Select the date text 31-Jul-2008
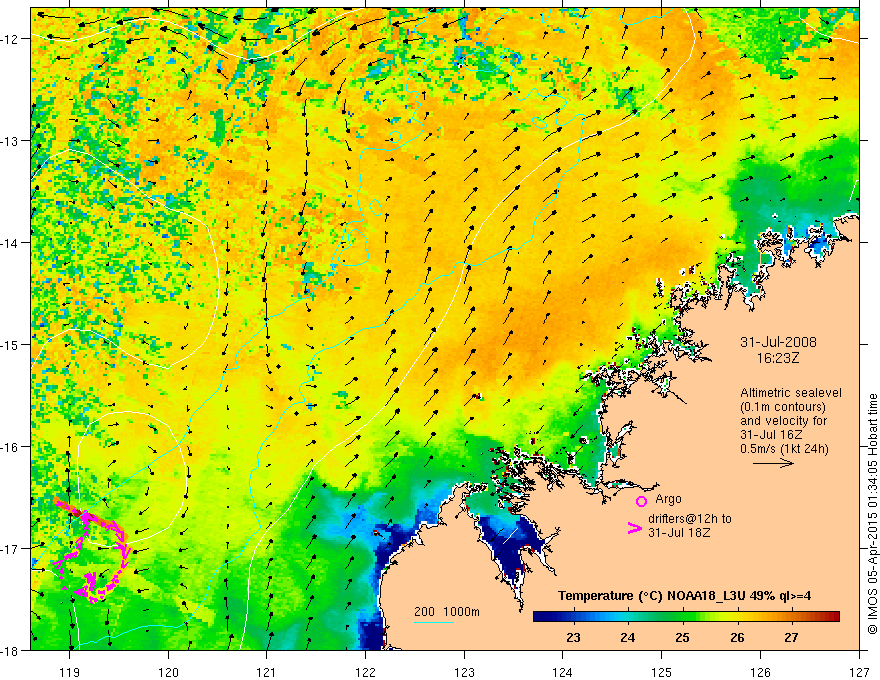This screenshot has width=880, height=680. tap(778, 342)
